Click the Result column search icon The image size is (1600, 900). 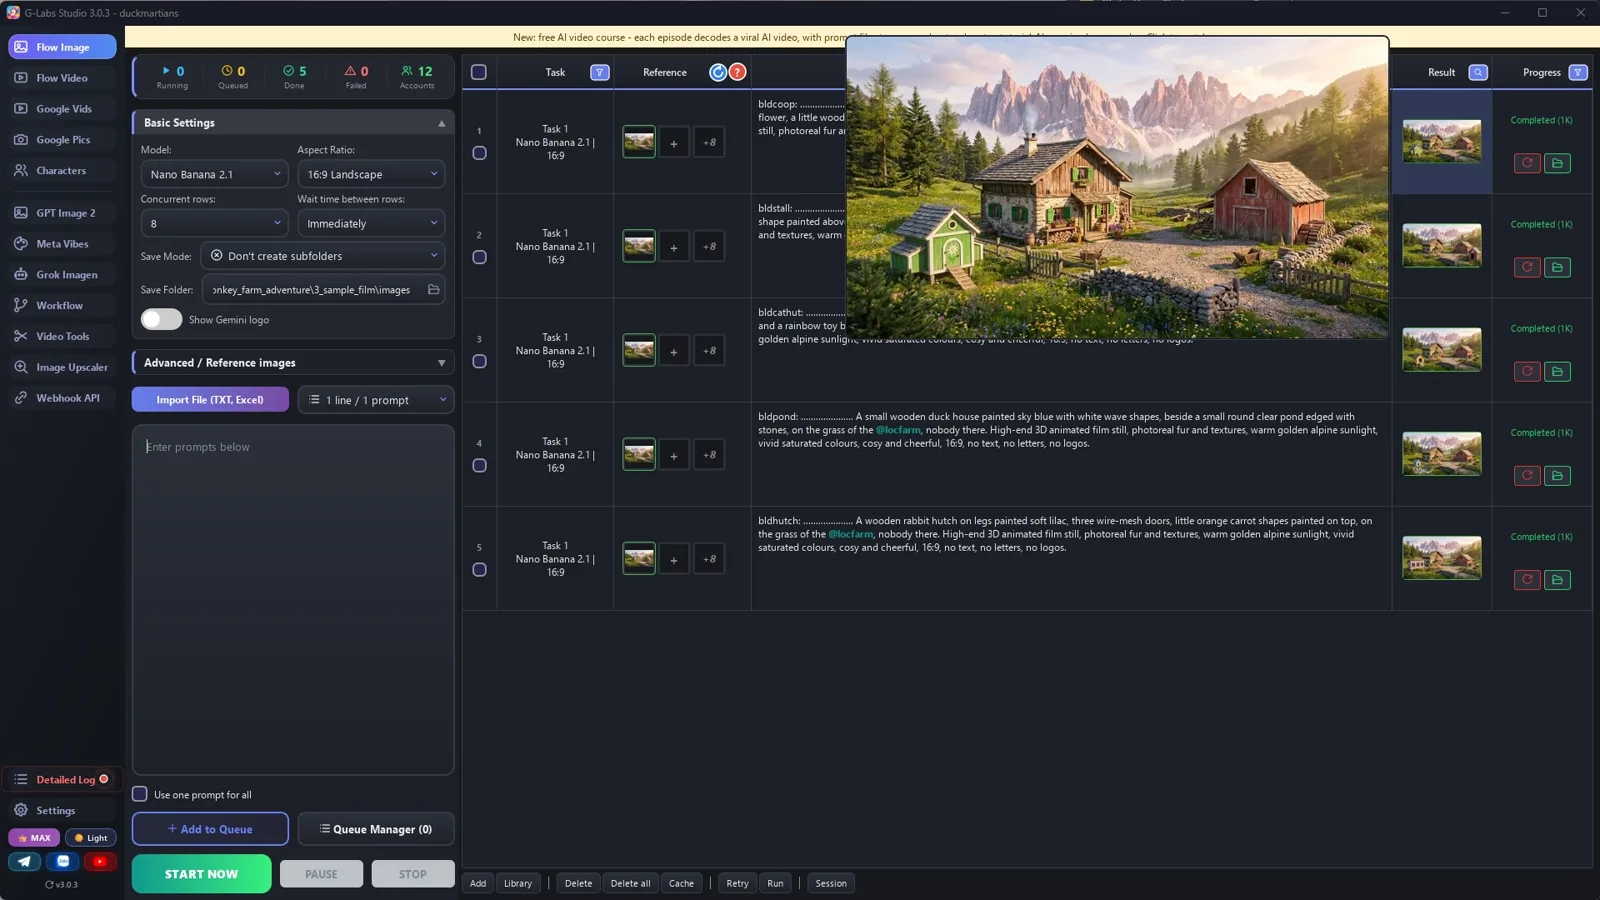[x=1477, y=72]
